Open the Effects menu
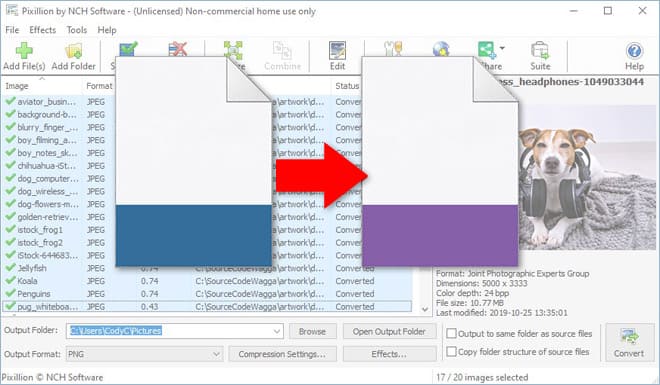 tap(43, 30)
